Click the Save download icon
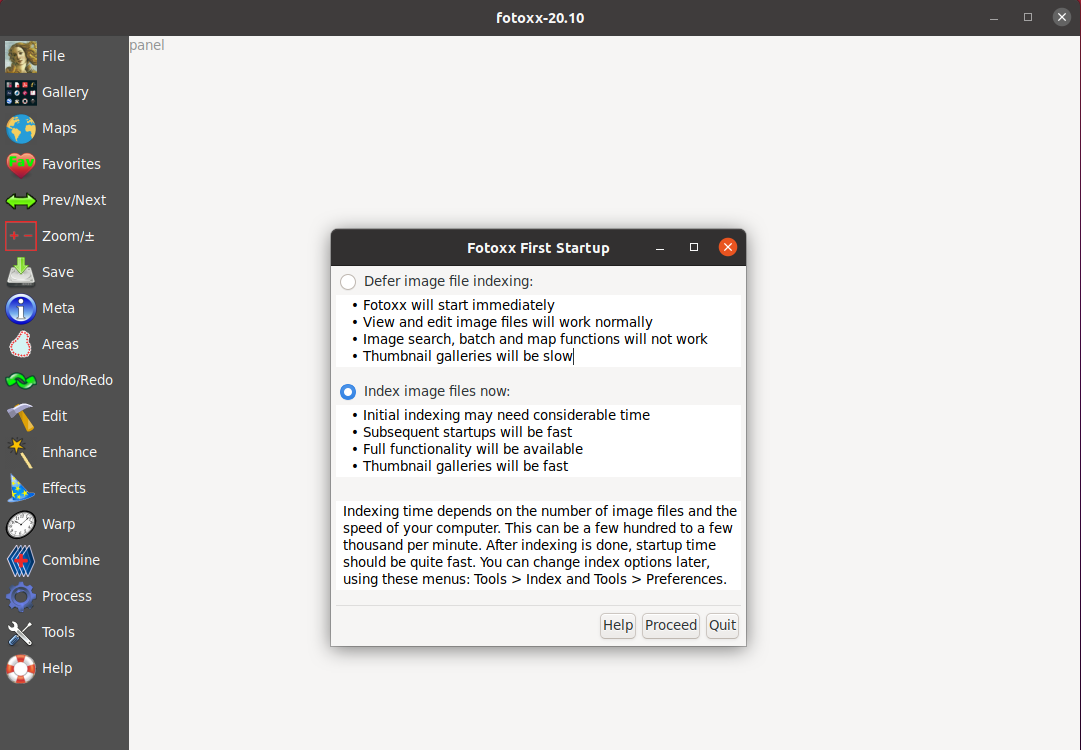 tap(21, 272)
